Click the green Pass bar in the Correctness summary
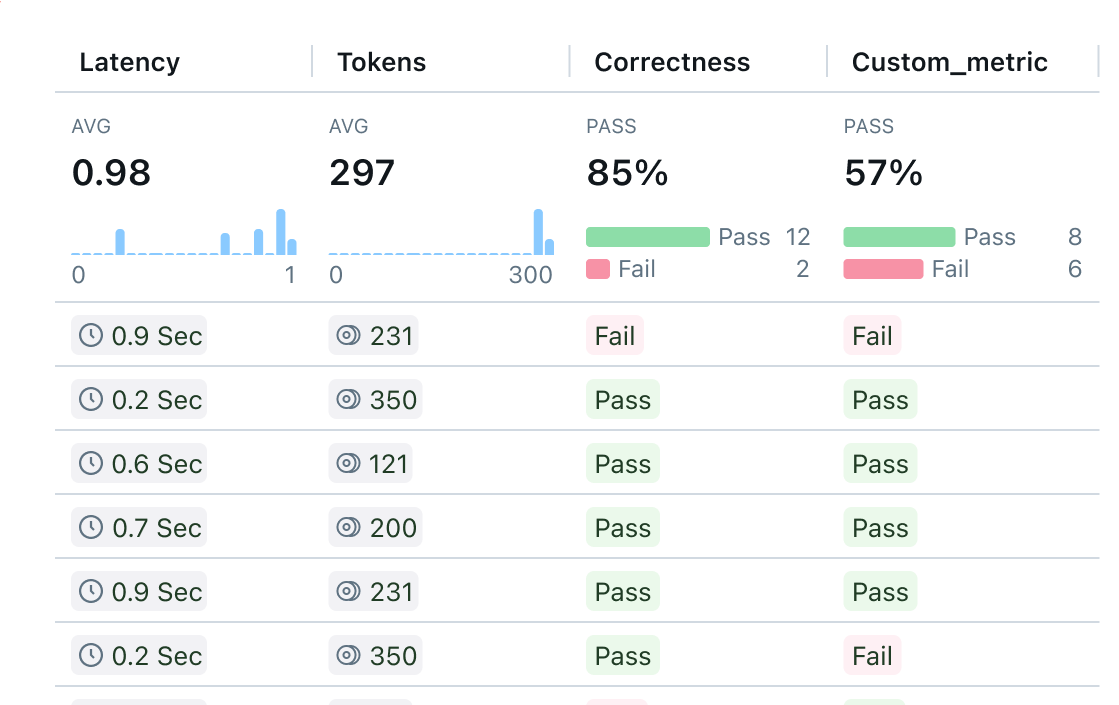 pos(647,237)
